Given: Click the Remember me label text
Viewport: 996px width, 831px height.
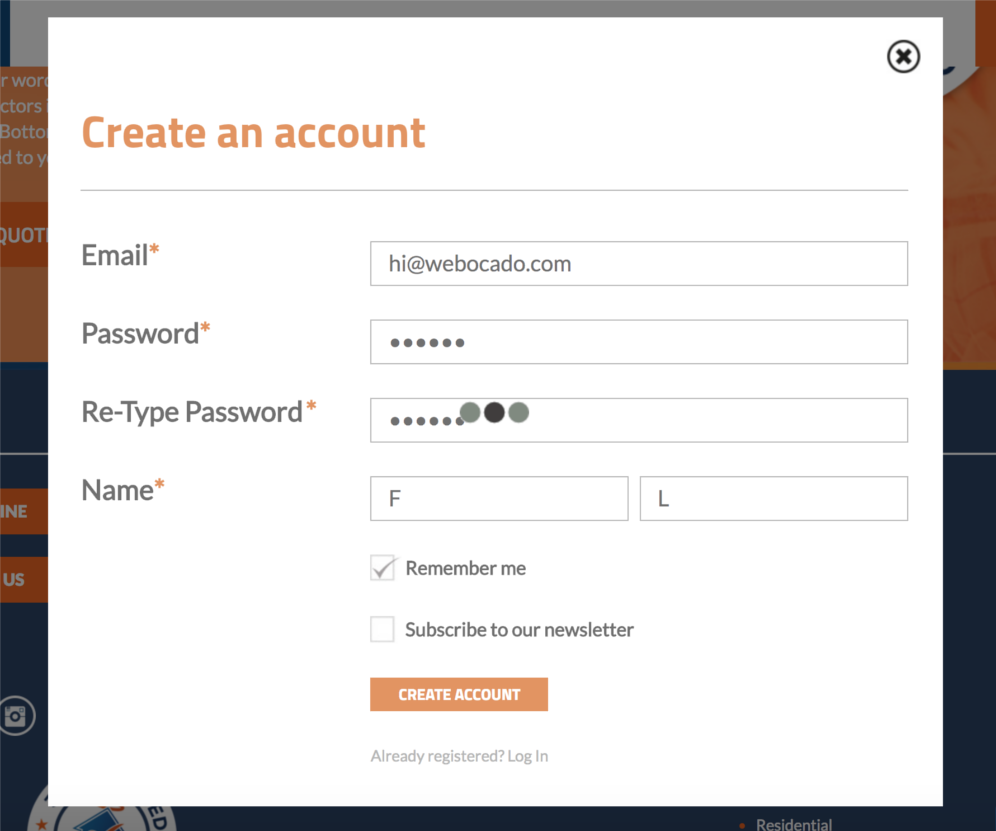Looking at the screenshot, I should coord(465,568).
